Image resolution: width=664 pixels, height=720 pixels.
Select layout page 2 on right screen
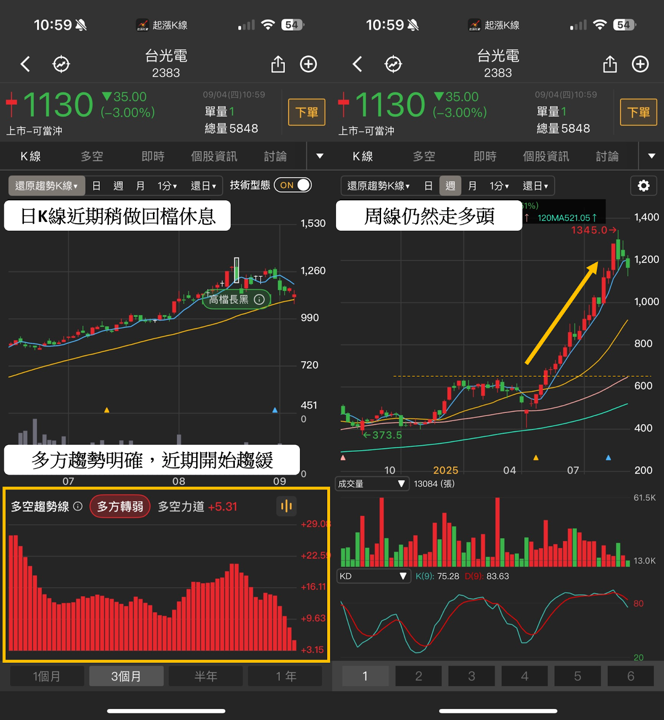click(418, 676)
